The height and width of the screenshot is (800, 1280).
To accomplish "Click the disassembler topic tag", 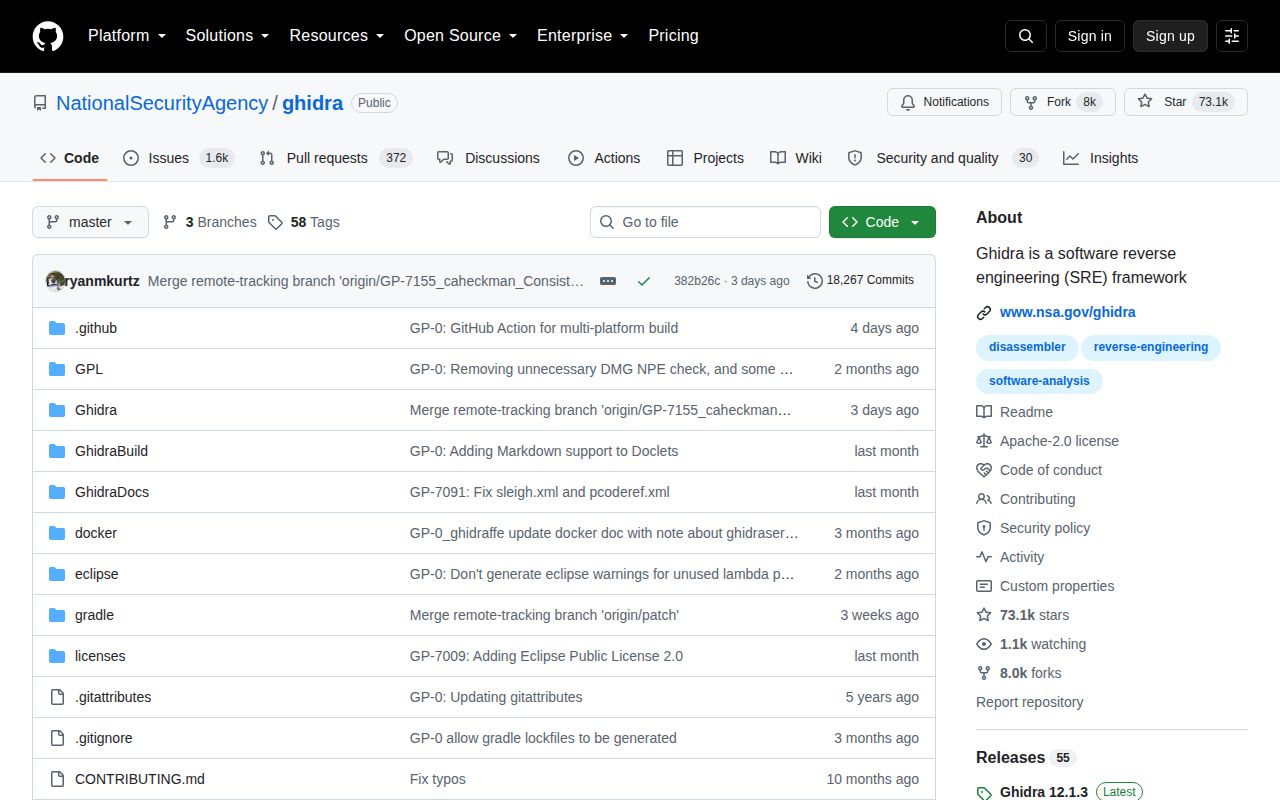I will coord(1027,347).
